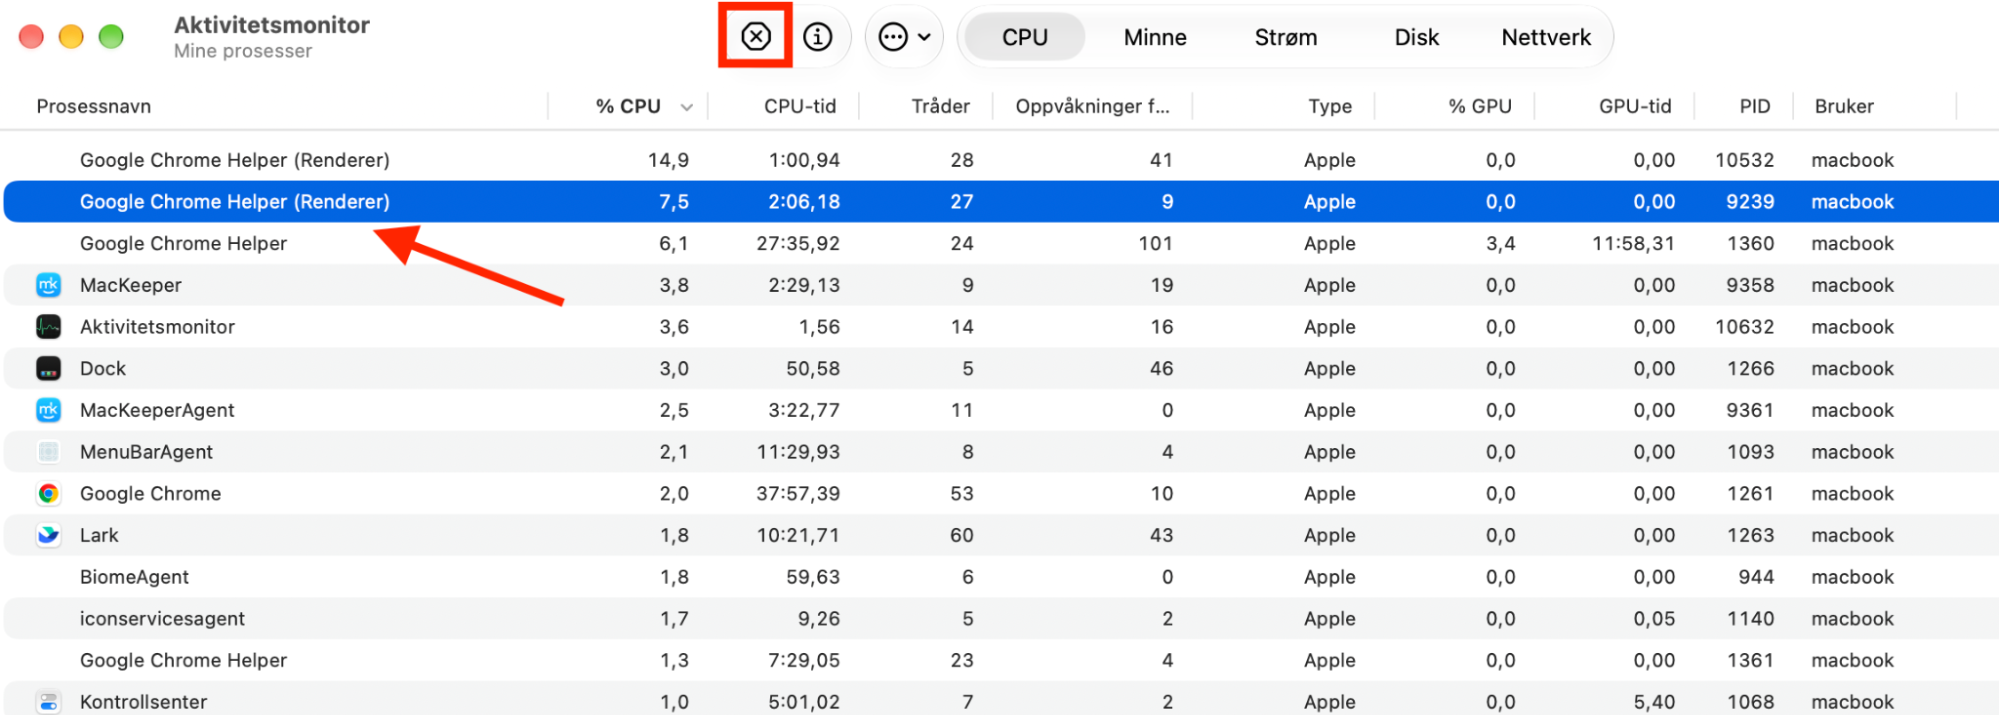Click the Dock process icon
Image resolution: width=1999 pixels, height=716 pixels.
(48, 368)
